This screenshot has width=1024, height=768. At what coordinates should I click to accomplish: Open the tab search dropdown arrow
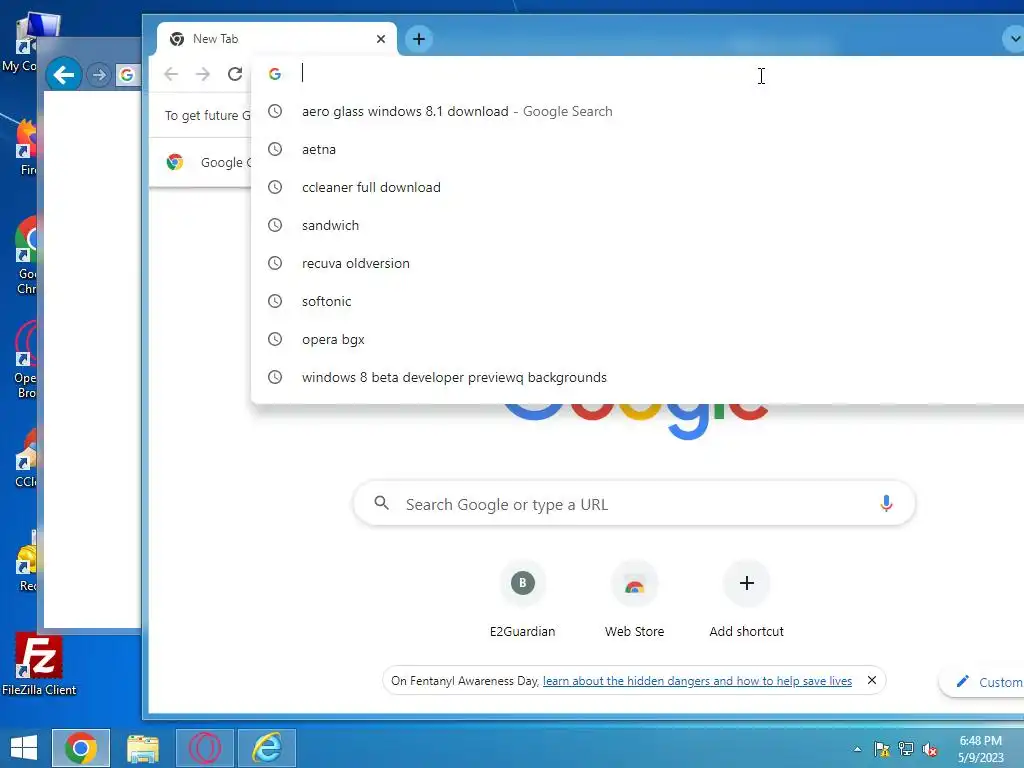coord(1014,39)
